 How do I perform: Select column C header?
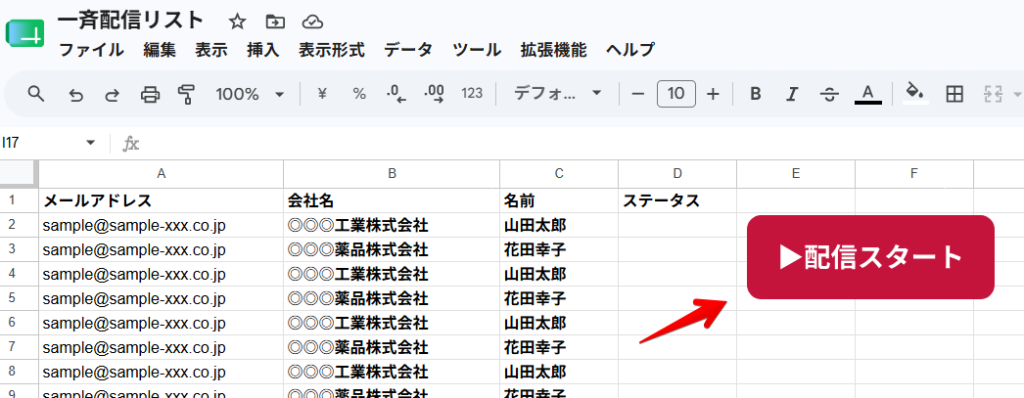point(559,173)
